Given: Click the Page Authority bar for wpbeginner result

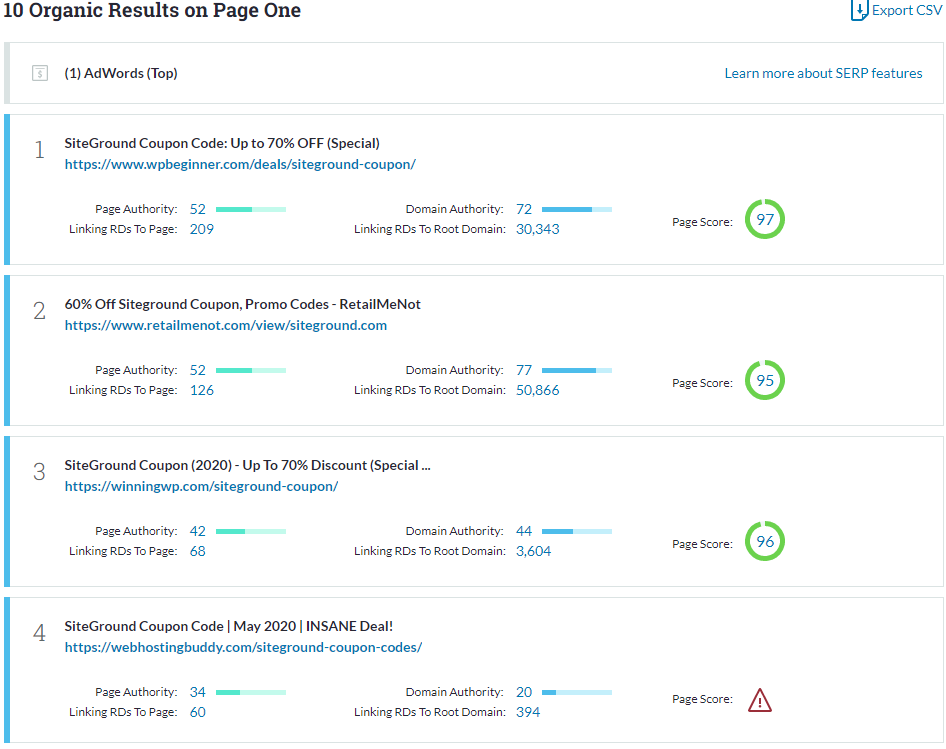Looking at the screenshot, I should (251, 209).
